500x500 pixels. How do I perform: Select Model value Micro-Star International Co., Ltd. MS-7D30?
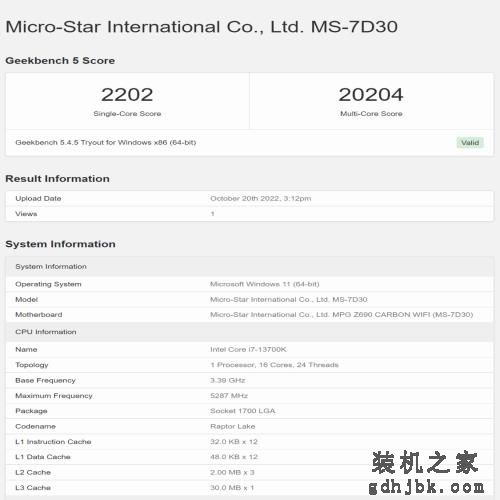289,299
